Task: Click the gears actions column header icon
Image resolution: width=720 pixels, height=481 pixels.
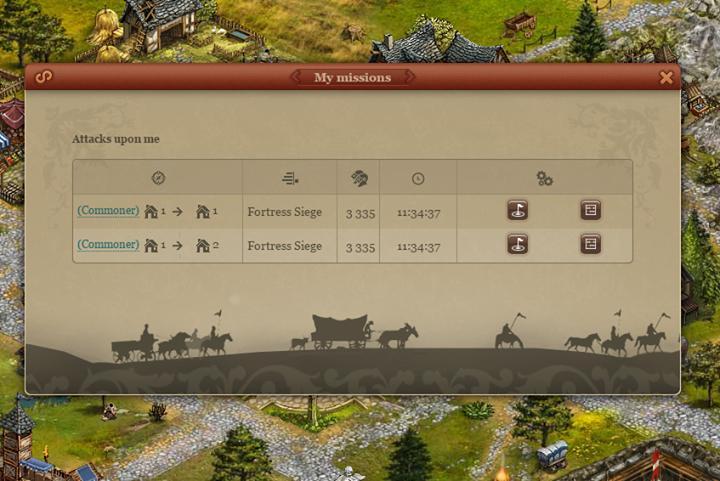Action: tap(545, 179)
